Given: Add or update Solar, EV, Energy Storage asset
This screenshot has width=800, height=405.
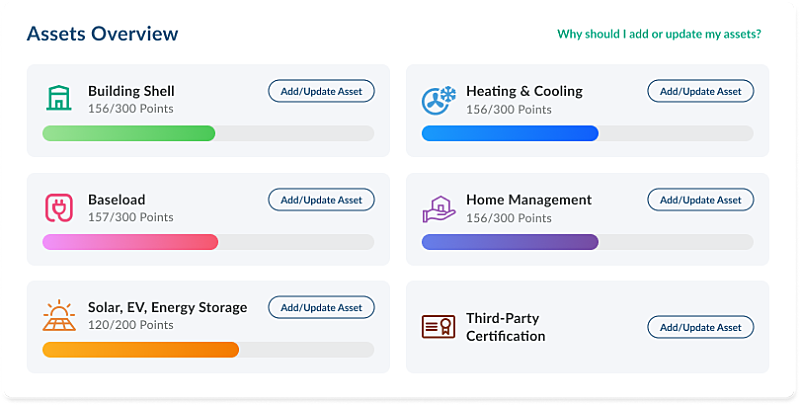Looking at the screenshot, I should 321,308.
